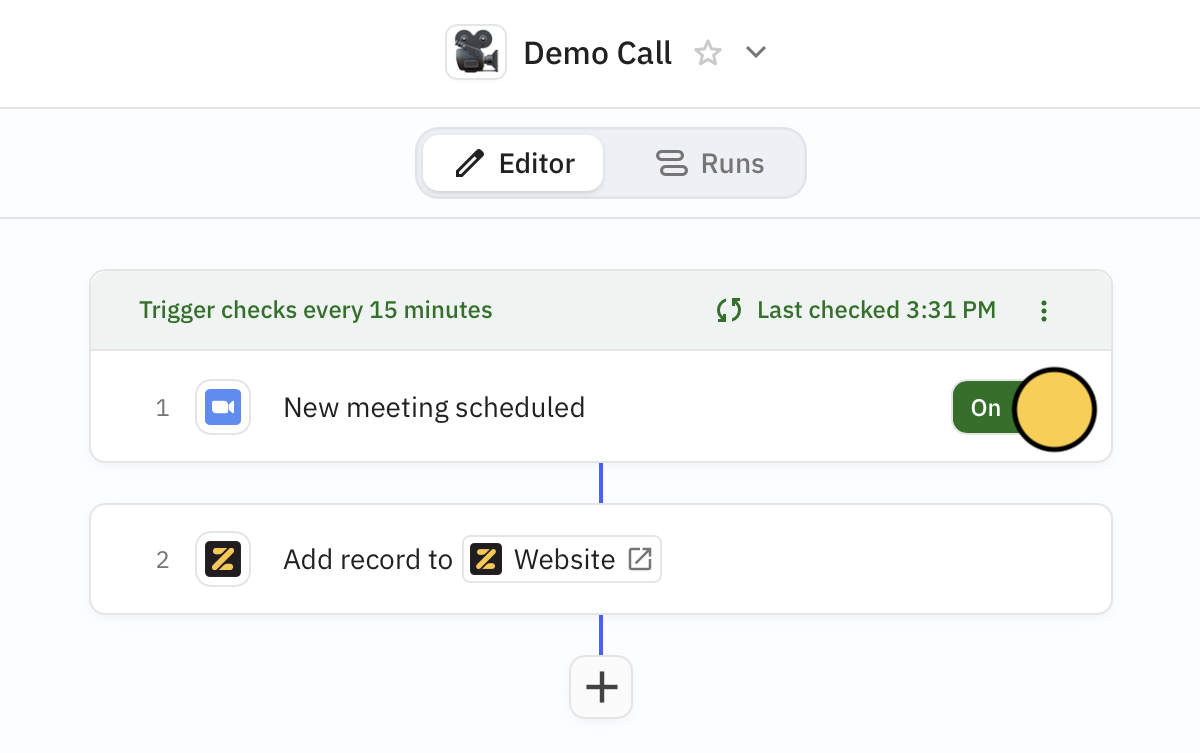Open the trigger three-dot options menu
The image size is (1200, 753).
tap(1044, 311)
